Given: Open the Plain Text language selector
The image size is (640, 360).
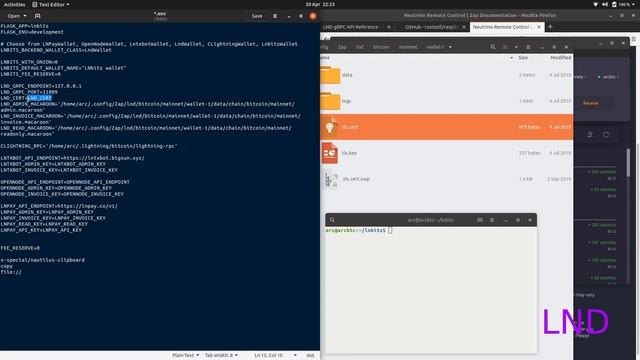Looking at the screenshot, I should (185, 355).
